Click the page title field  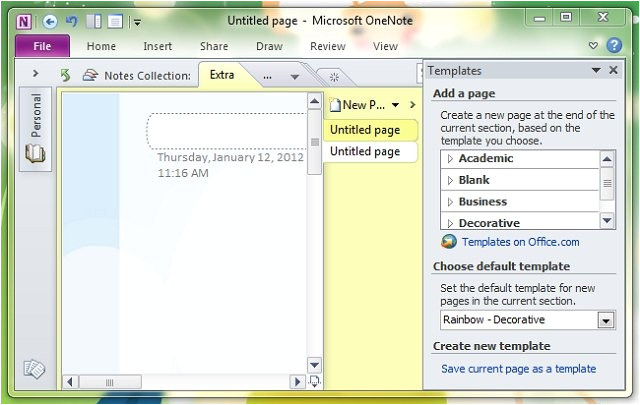(x=227, y=131)
